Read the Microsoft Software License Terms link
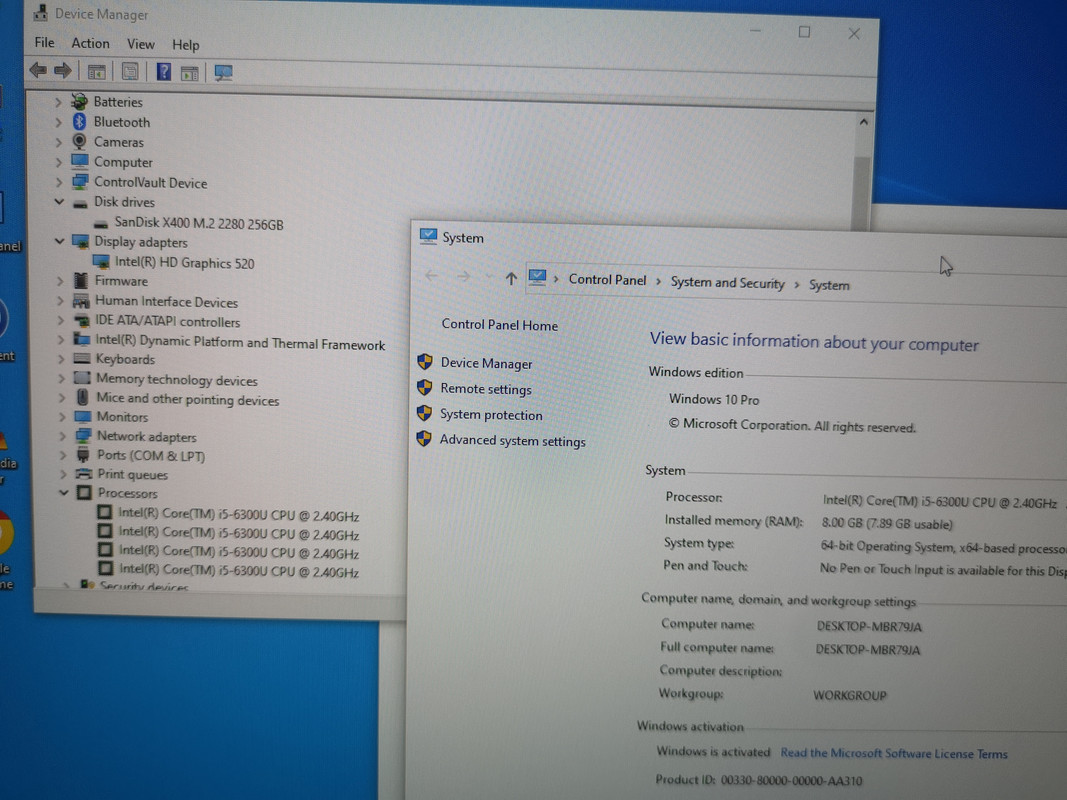Viewport: 1067px width, 800px height. click(893, 753)
